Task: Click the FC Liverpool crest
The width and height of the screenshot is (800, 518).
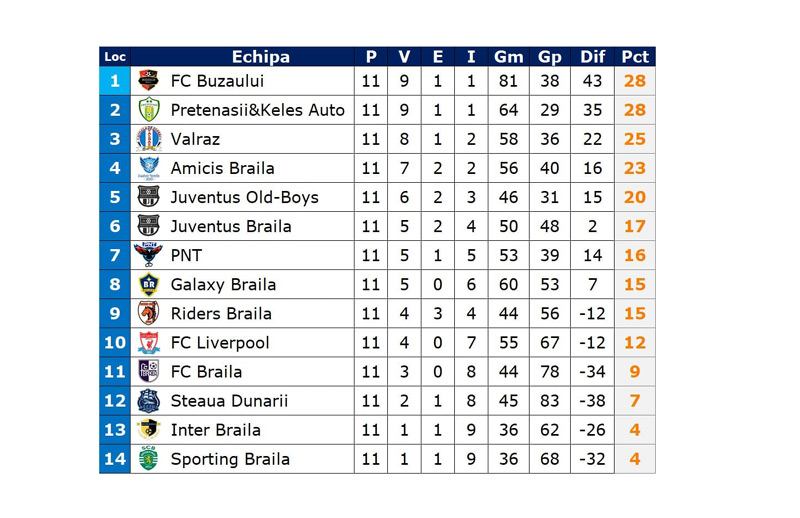Action: 148,343
